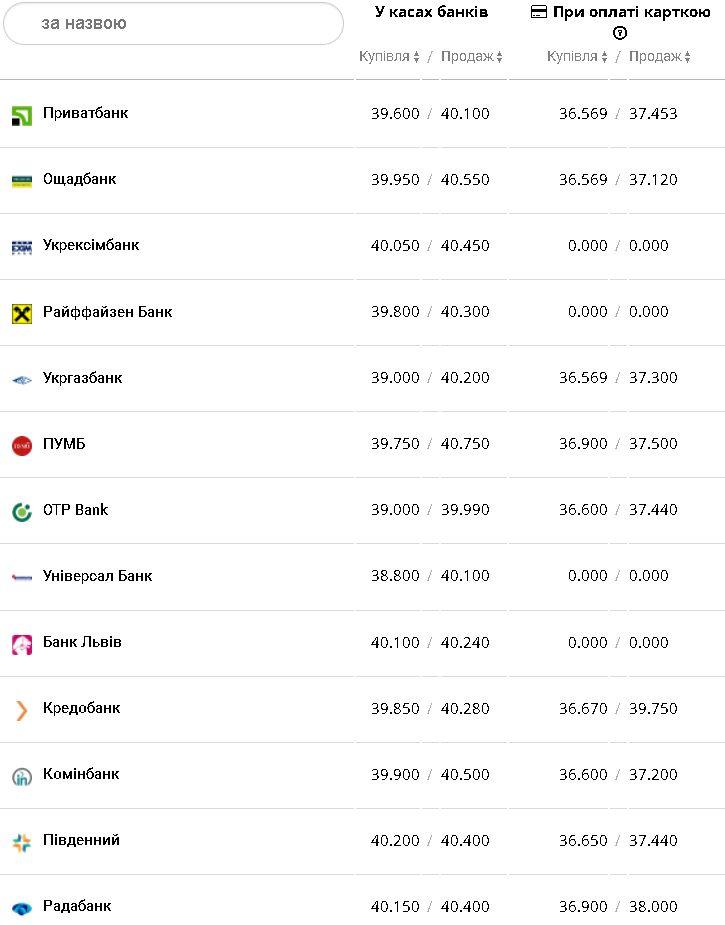Click the Радабанк blue logo icon
This screenshot has width=725, height=925.
tap(22, 908)
